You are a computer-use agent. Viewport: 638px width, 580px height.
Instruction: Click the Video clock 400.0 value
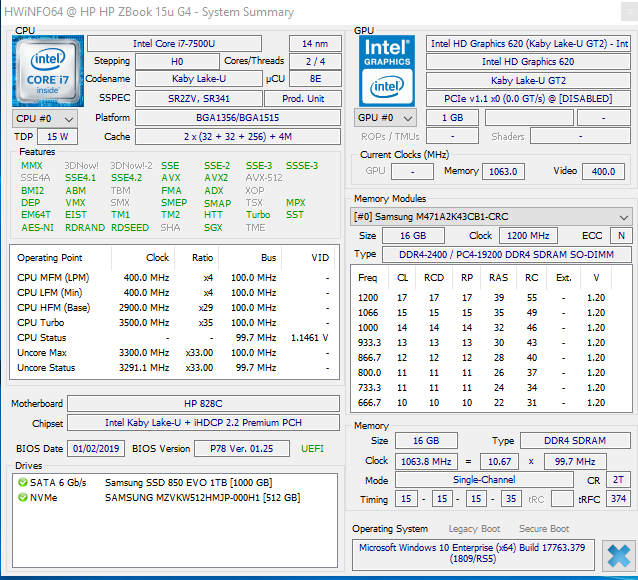click(x=603, y=171)
